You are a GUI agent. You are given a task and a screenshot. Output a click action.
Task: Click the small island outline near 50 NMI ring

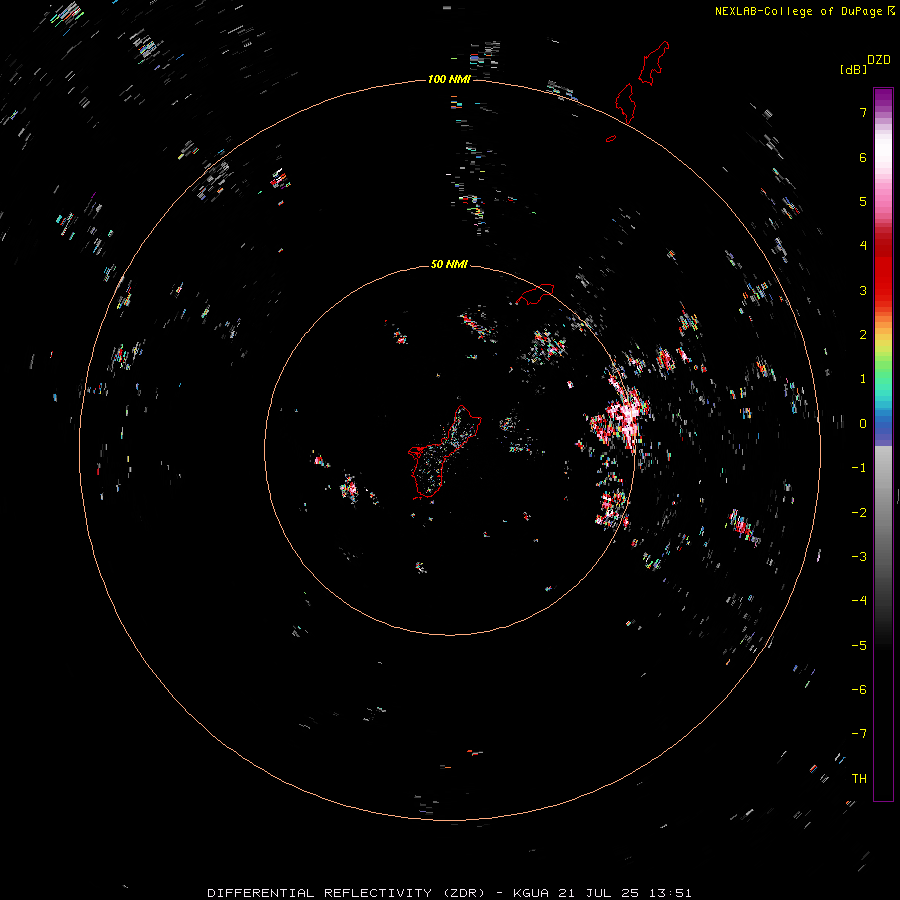tap(535, 294)
